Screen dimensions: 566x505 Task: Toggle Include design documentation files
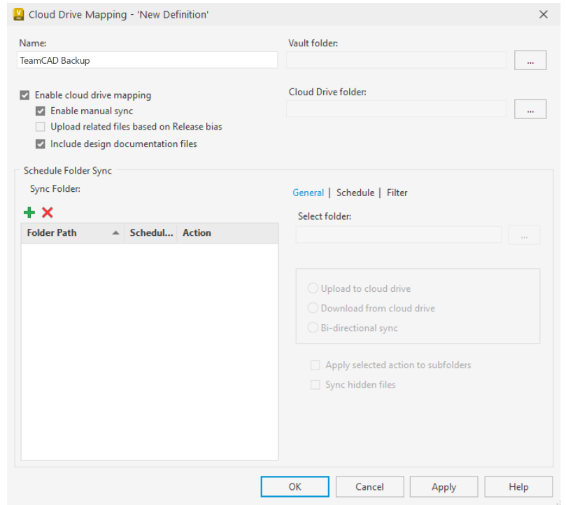40,144
